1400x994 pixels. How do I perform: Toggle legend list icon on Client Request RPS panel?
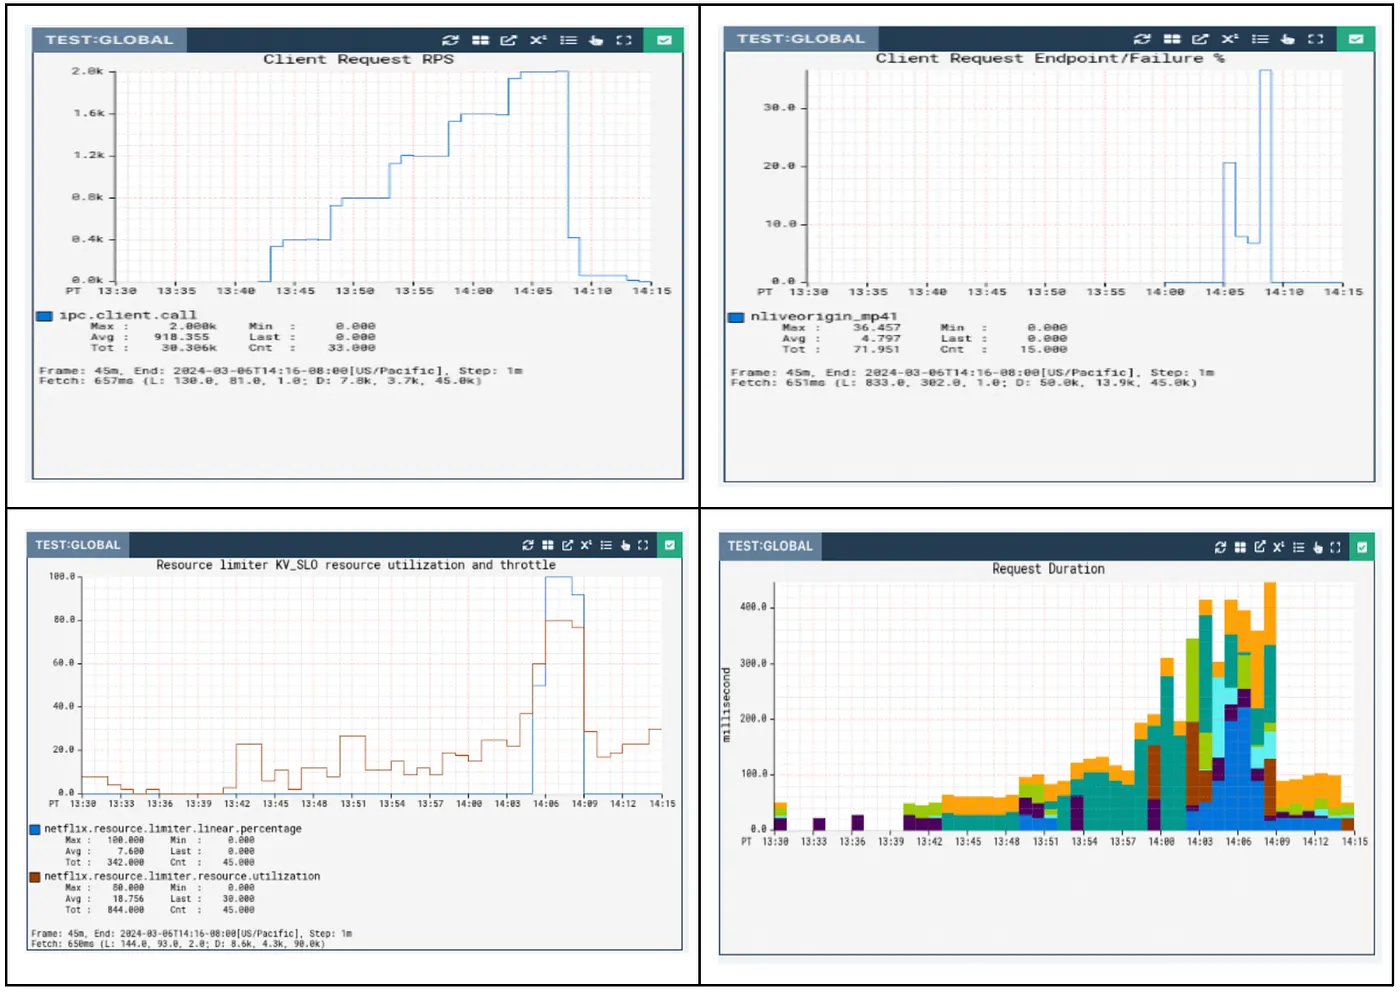pos(568,40)
